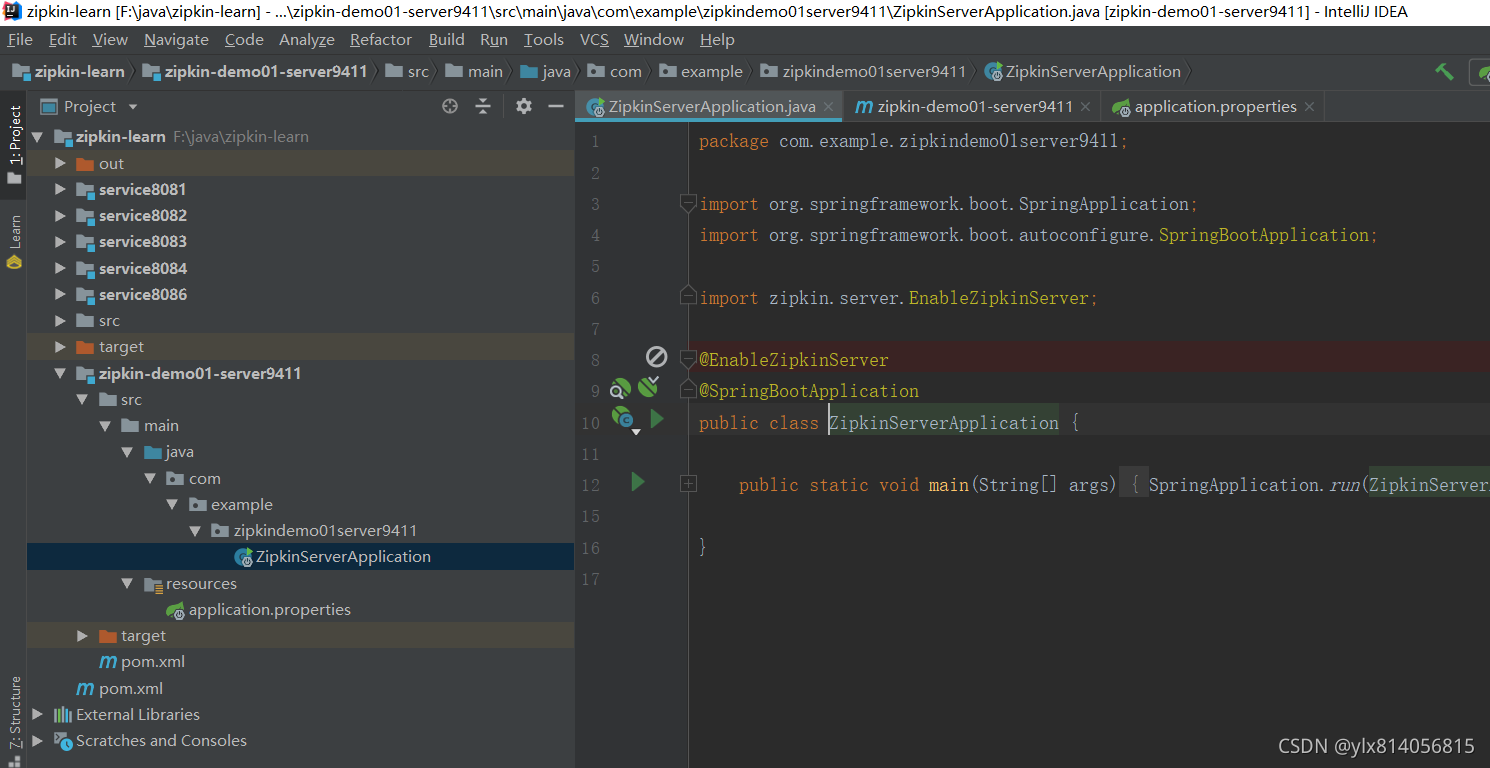Viewport: 1490px width, 768px height.
Task: Click zipkin-learn breadcrumb in navigation bar
Action: 69,71
